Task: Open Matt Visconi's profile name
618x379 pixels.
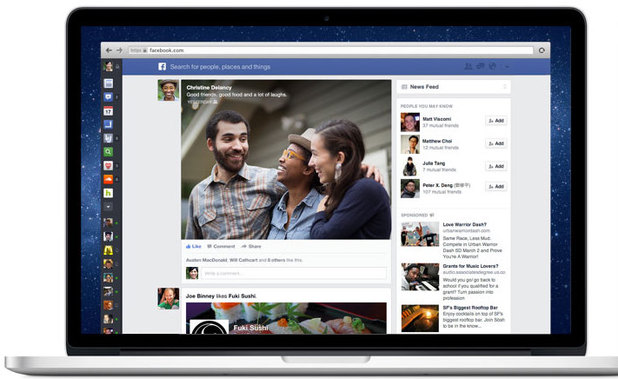Action: pos(437,119)
